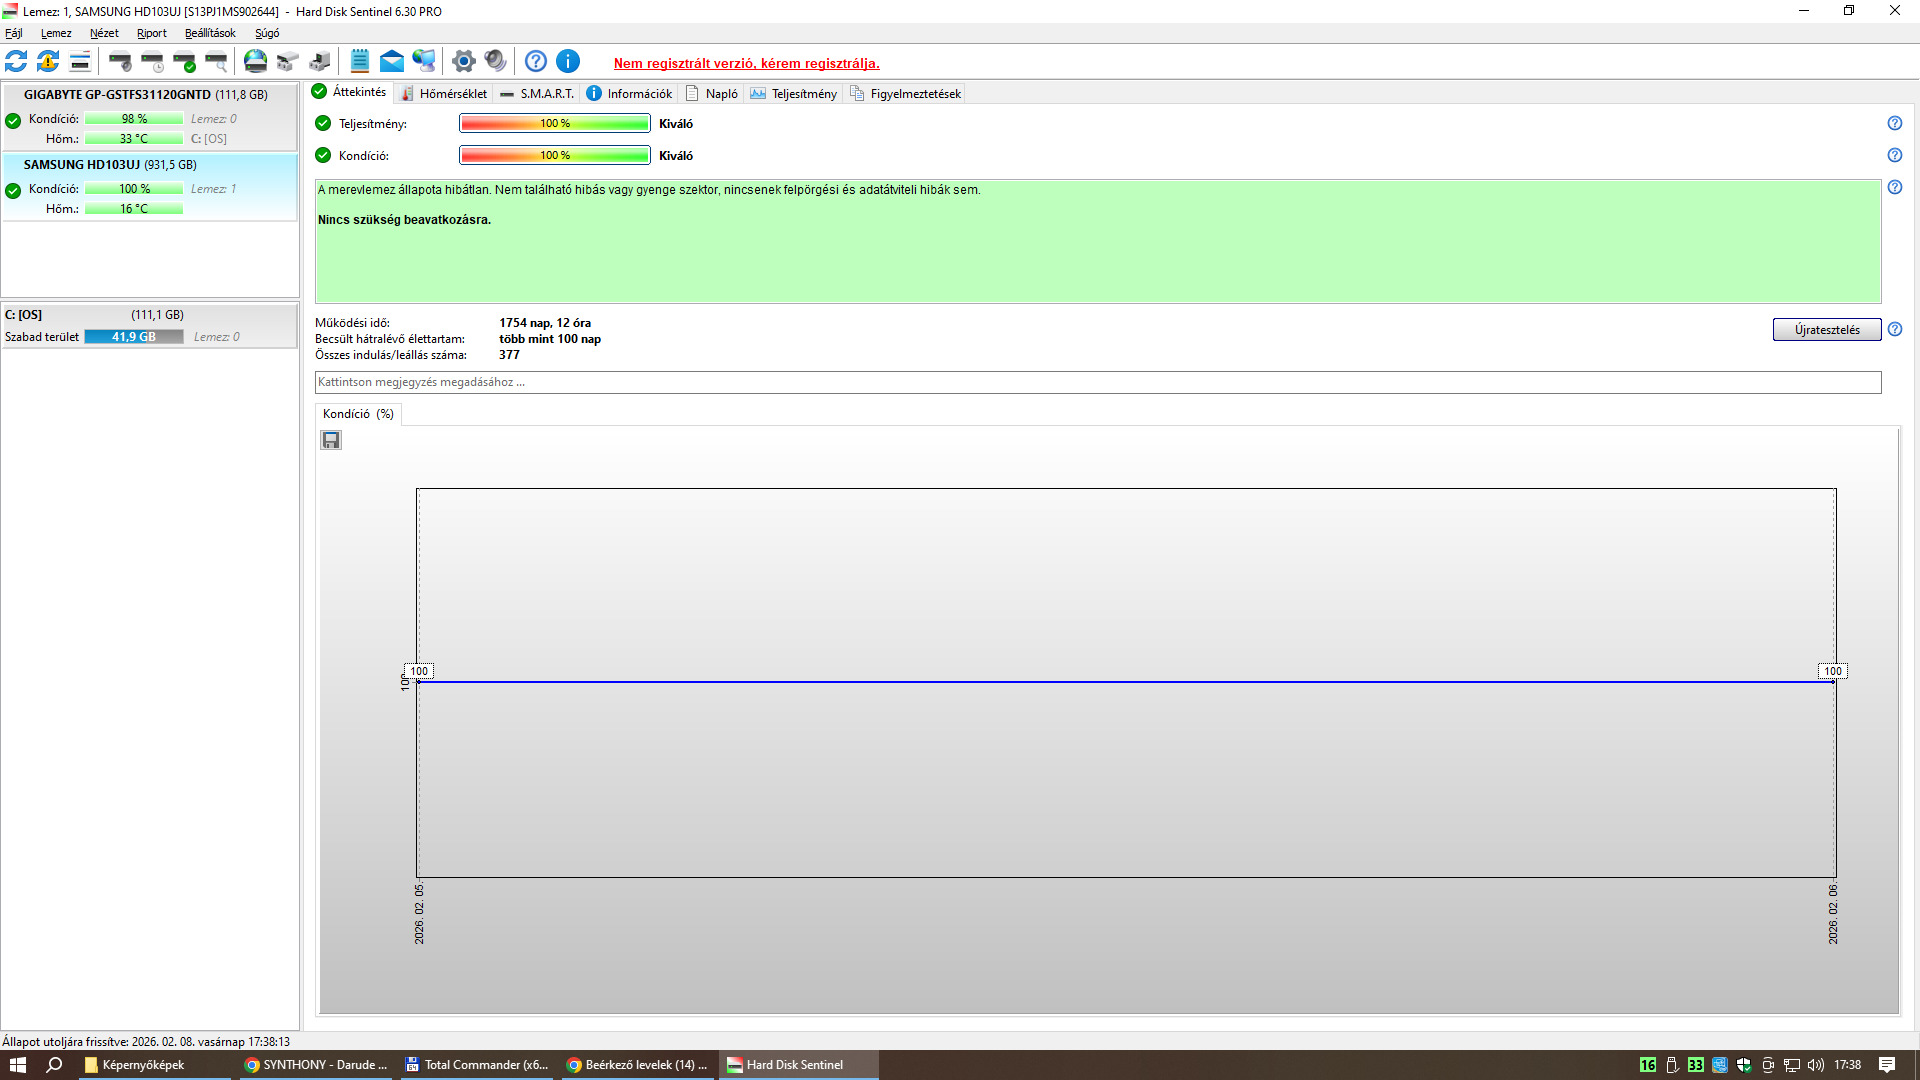Select the GIGABYTE GP-GSTFS31120GNTD disk entry
1920x1080 pixels.
pyautogui.click(x=146, y=95)
